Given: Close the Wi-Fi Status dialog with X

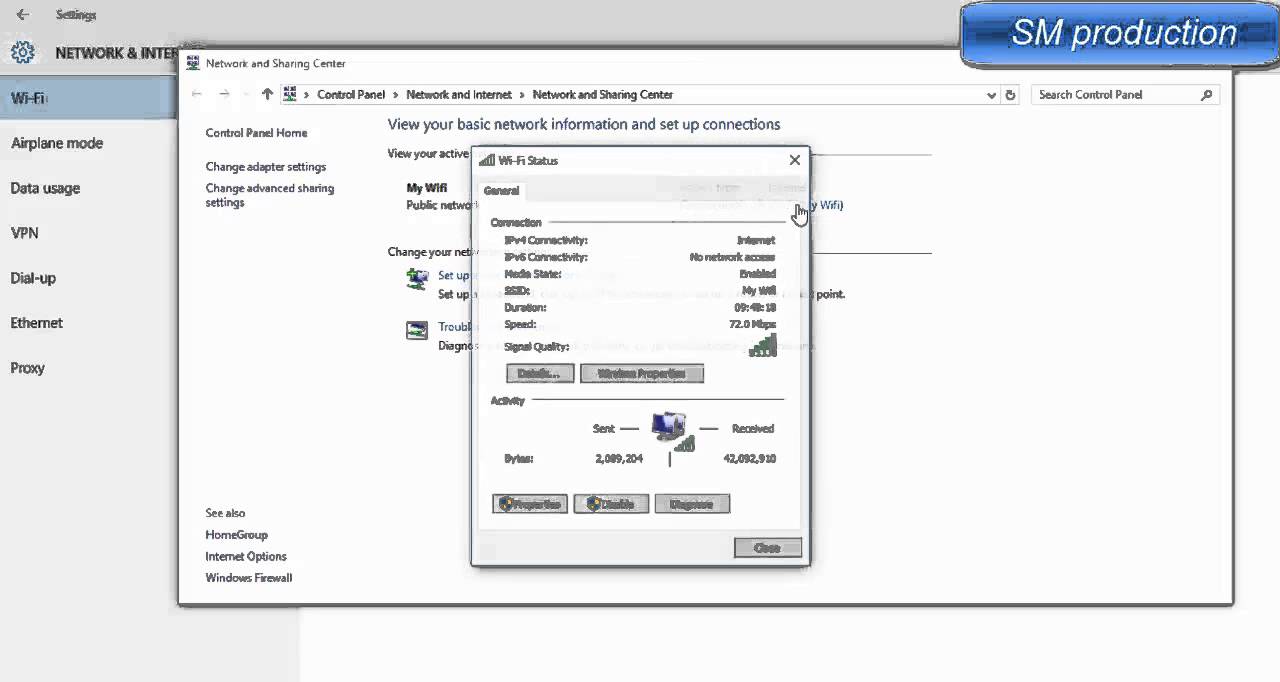Looking at the screenshot, I should pyautogui.click(x=794, y=160).
